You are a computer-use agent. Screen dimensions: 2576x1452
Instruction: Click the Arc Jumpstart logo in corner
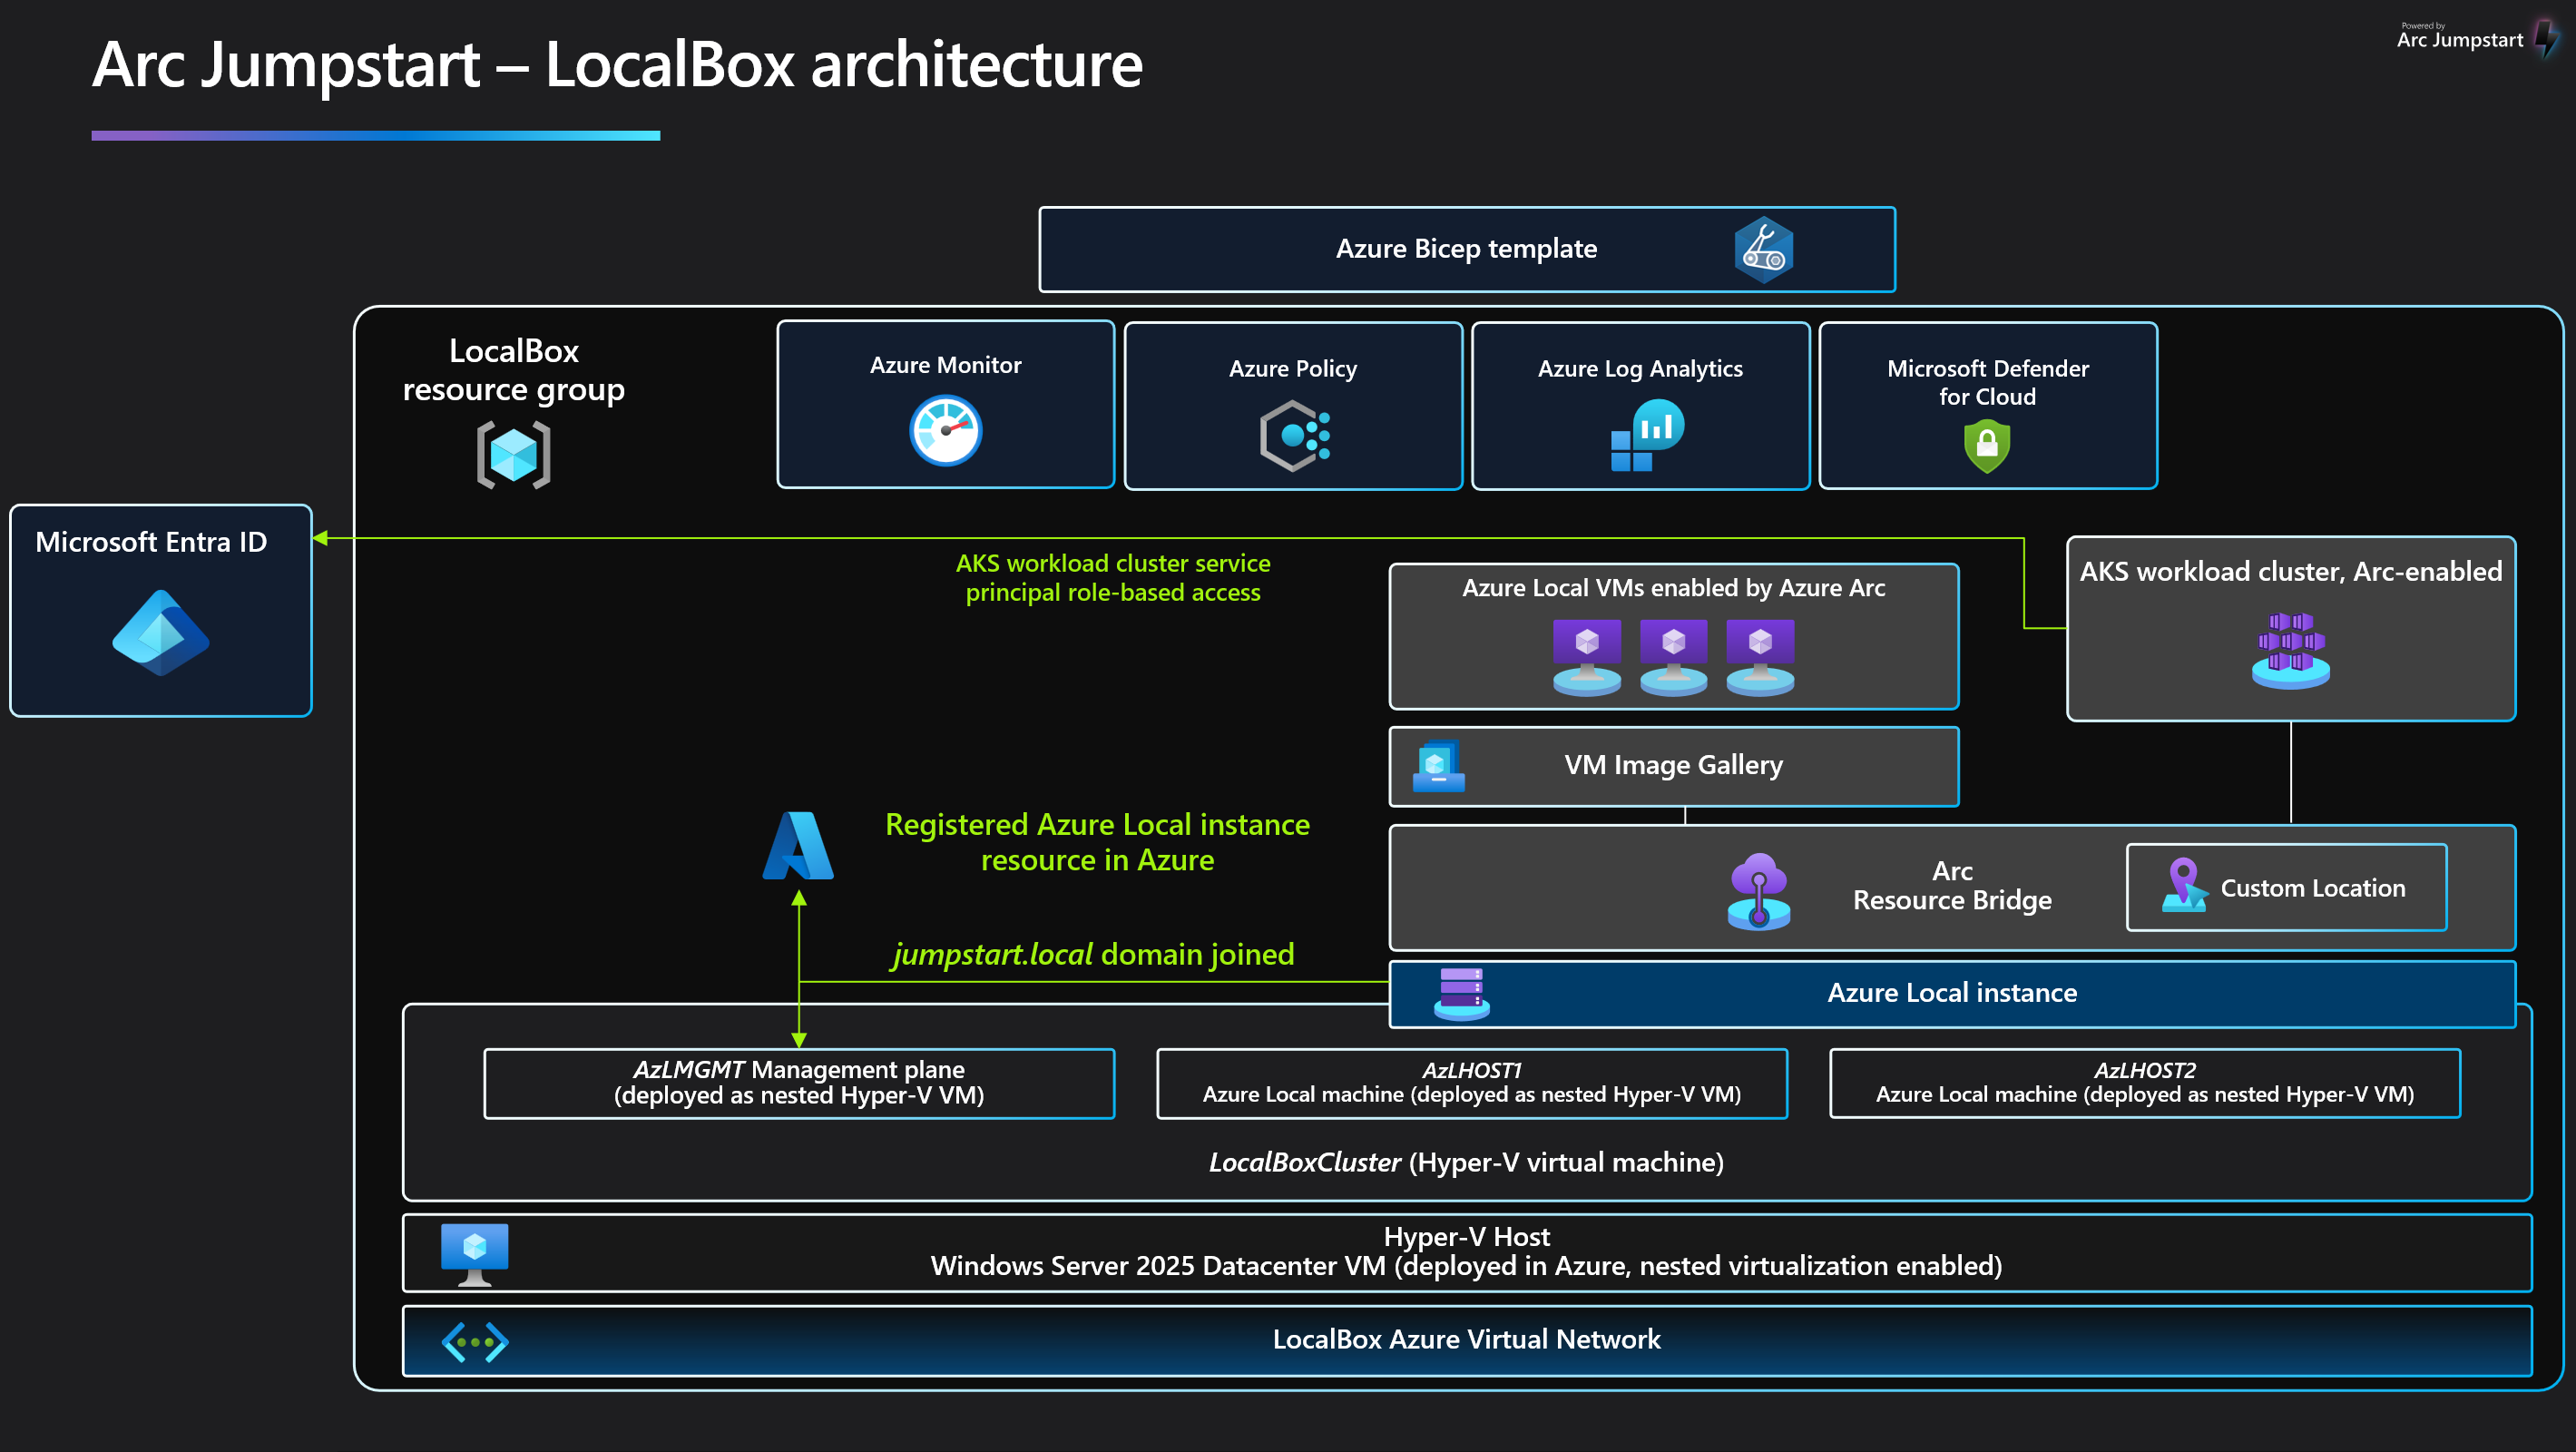tap(2474, 38)
